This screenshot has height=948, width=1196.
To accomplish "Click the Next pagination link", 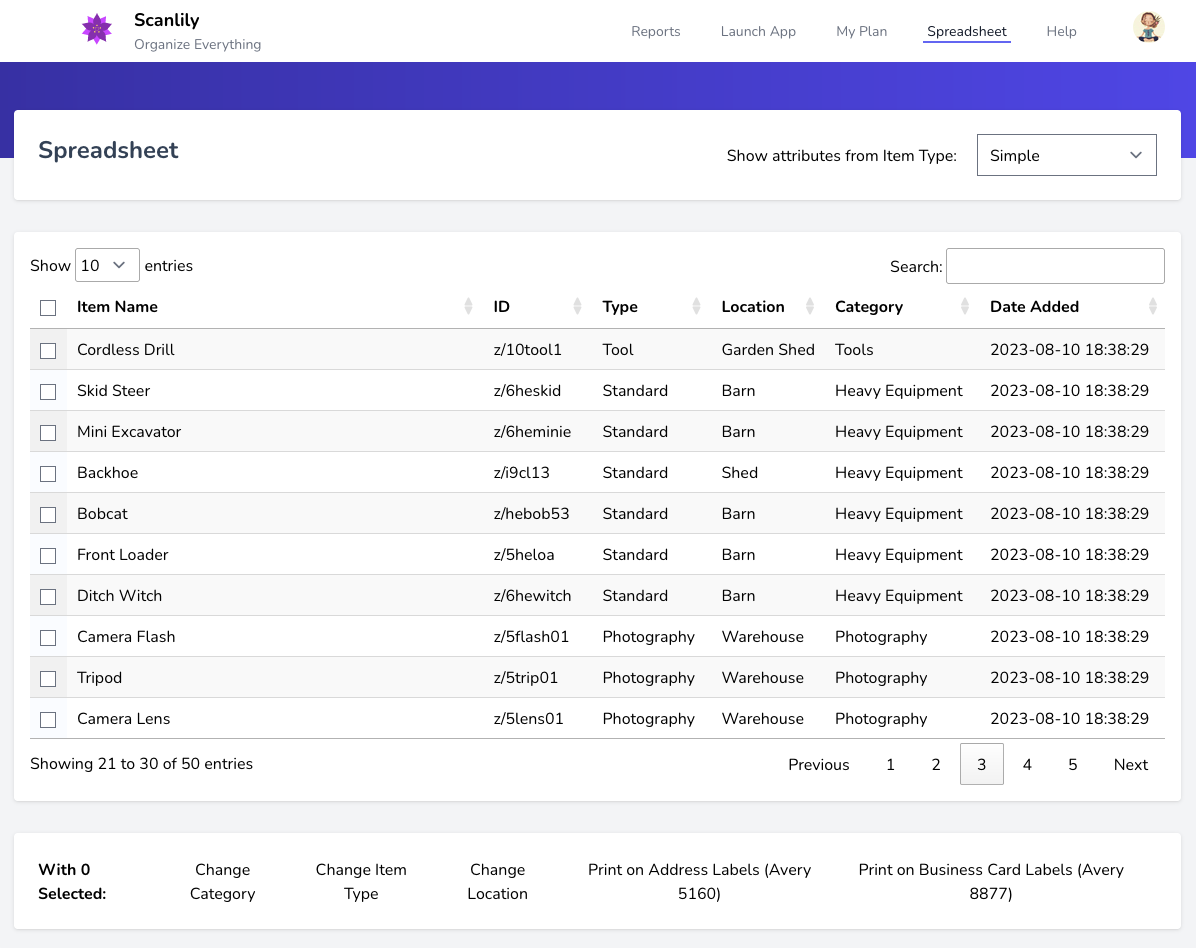I will tap(1130, 764).
